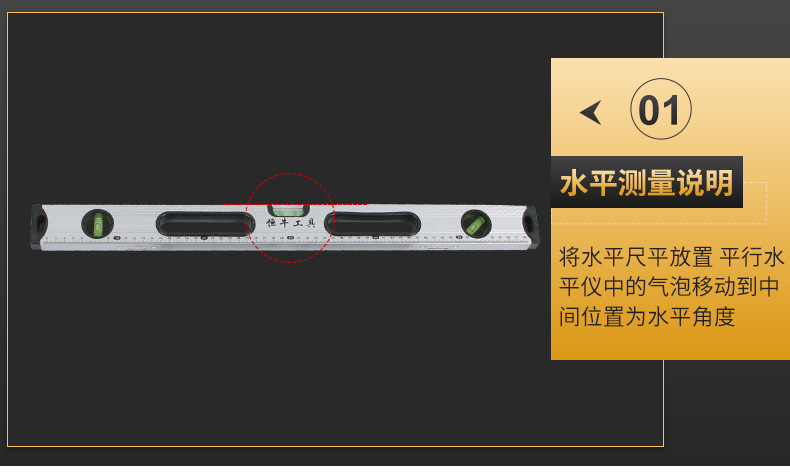Click the 恒牛工具 brand logo text
The image size is (790, 474).
(x=291, y=223)
